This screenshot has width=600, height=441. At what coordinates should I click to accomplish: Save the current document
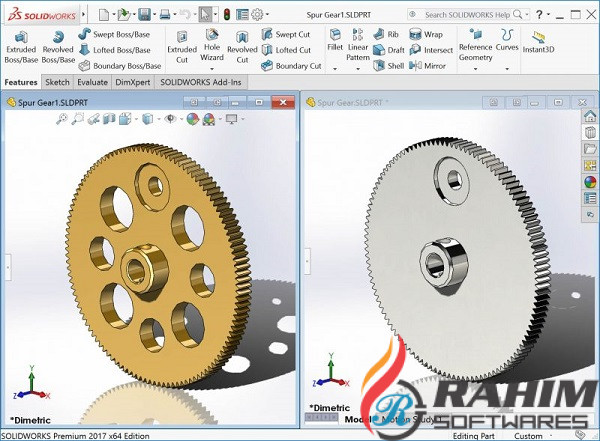pyautogui.click(x=145, y=15)
